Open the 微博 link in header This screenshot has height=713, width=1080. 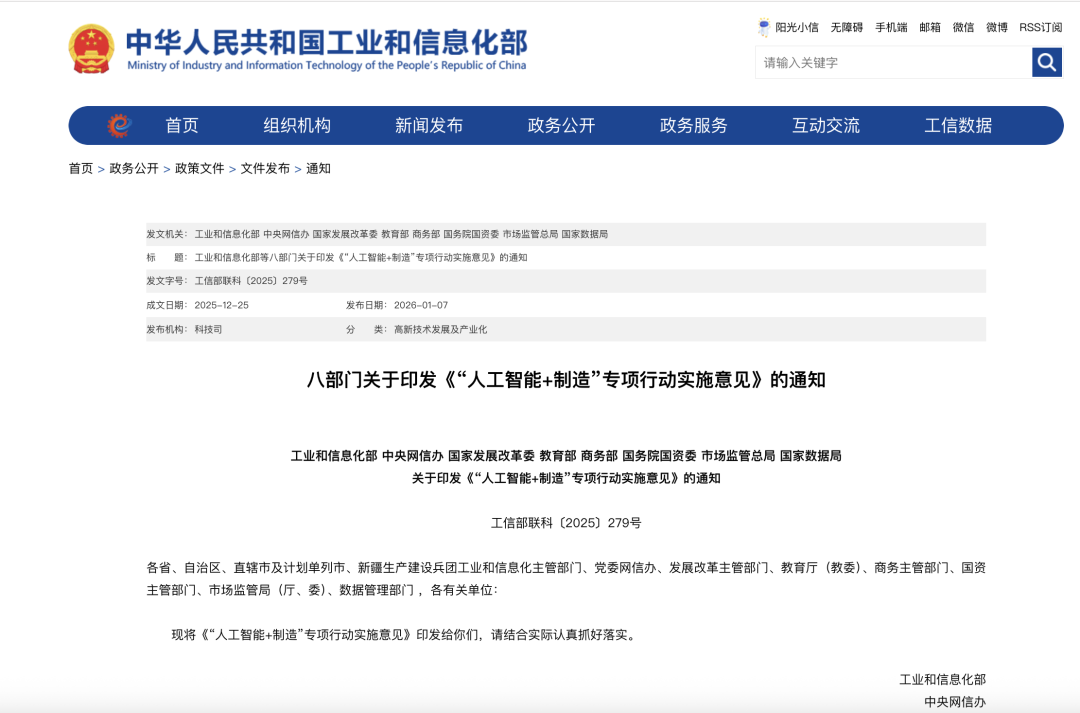point(997,28)
